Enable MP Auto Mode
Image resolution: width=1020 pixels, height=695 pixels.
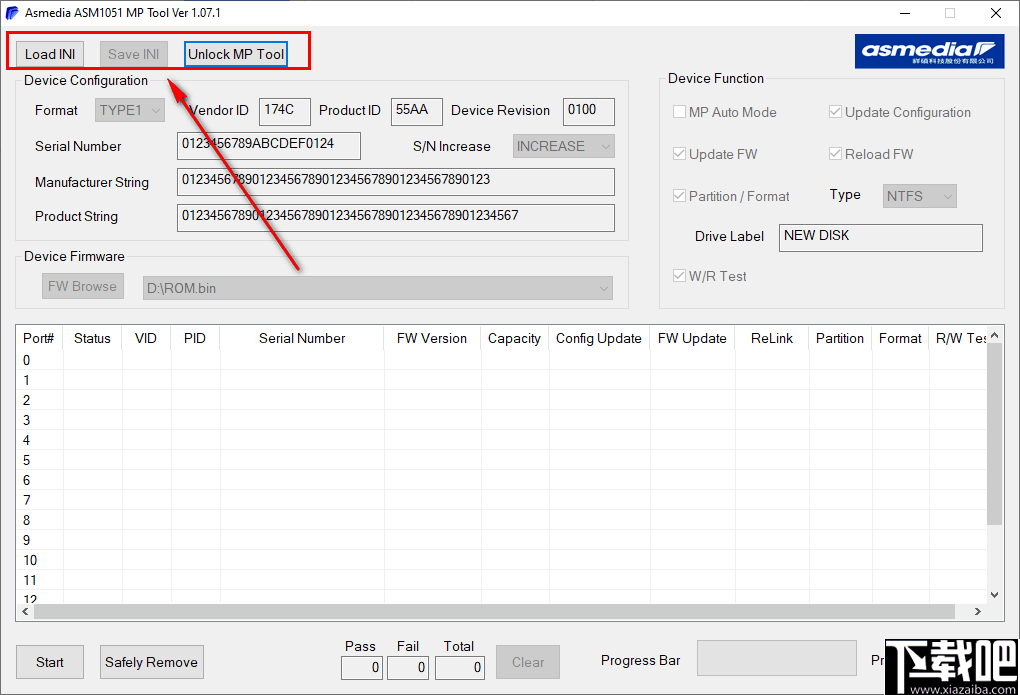tap(679, 112)
